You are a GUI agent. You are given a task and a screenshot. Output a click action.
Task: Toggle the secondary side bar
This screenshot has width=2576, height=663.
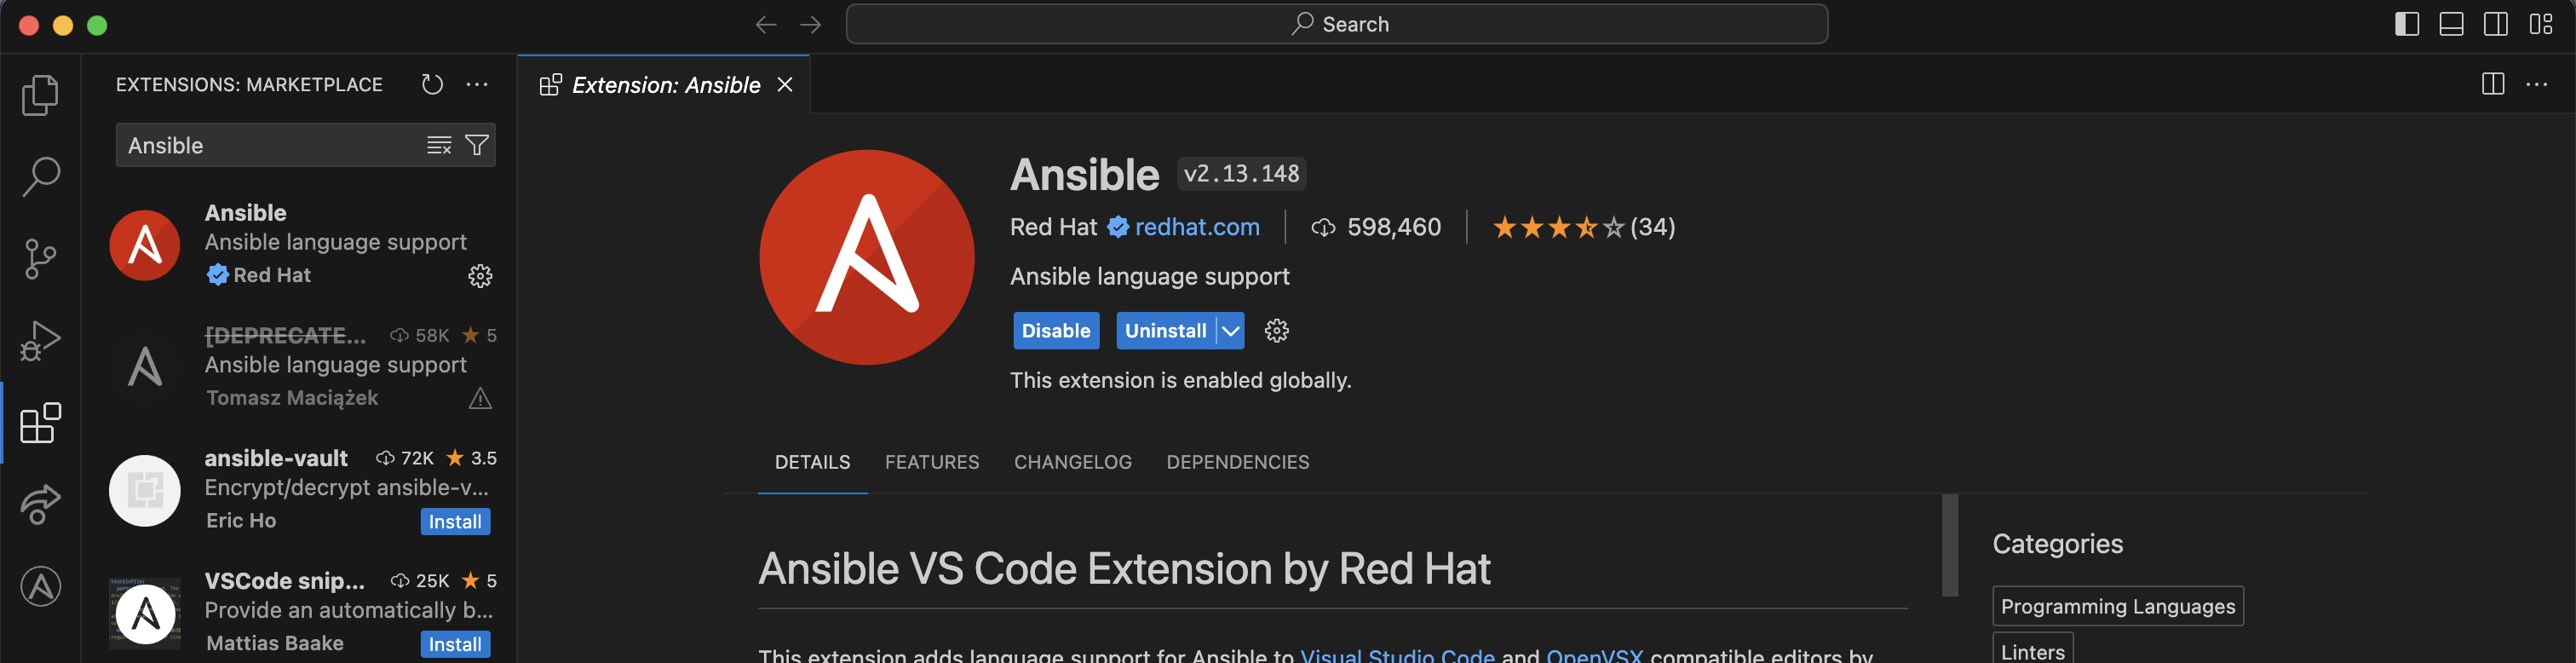(x=2495, y=24)
